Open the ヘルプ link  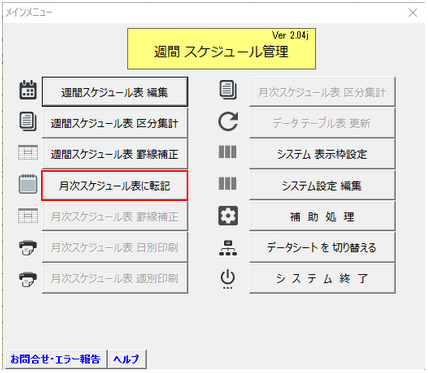[x=127, y=359]
